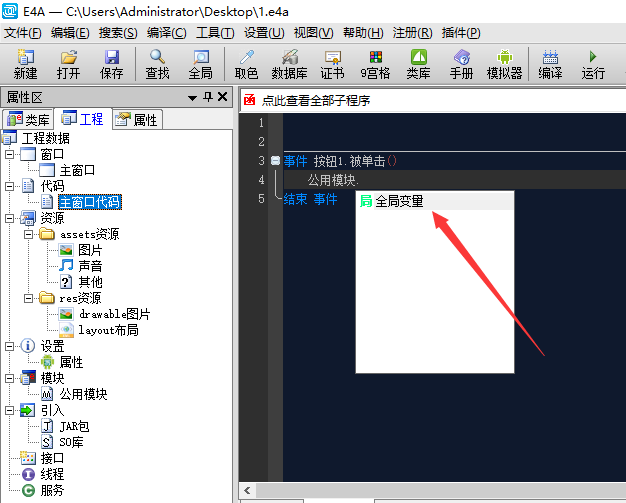Launch the 模拟器 emulator icon
The image size is (626, 503).
pyautogui.click(x=504, y=64)
